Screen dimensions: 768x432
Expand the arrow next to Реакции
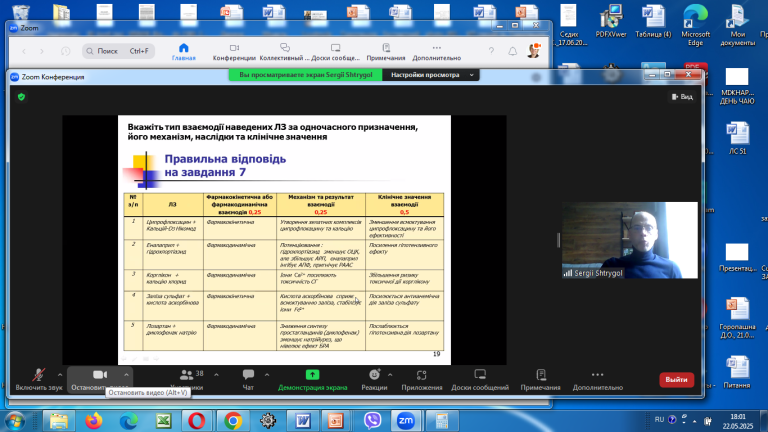pos(390,375)
